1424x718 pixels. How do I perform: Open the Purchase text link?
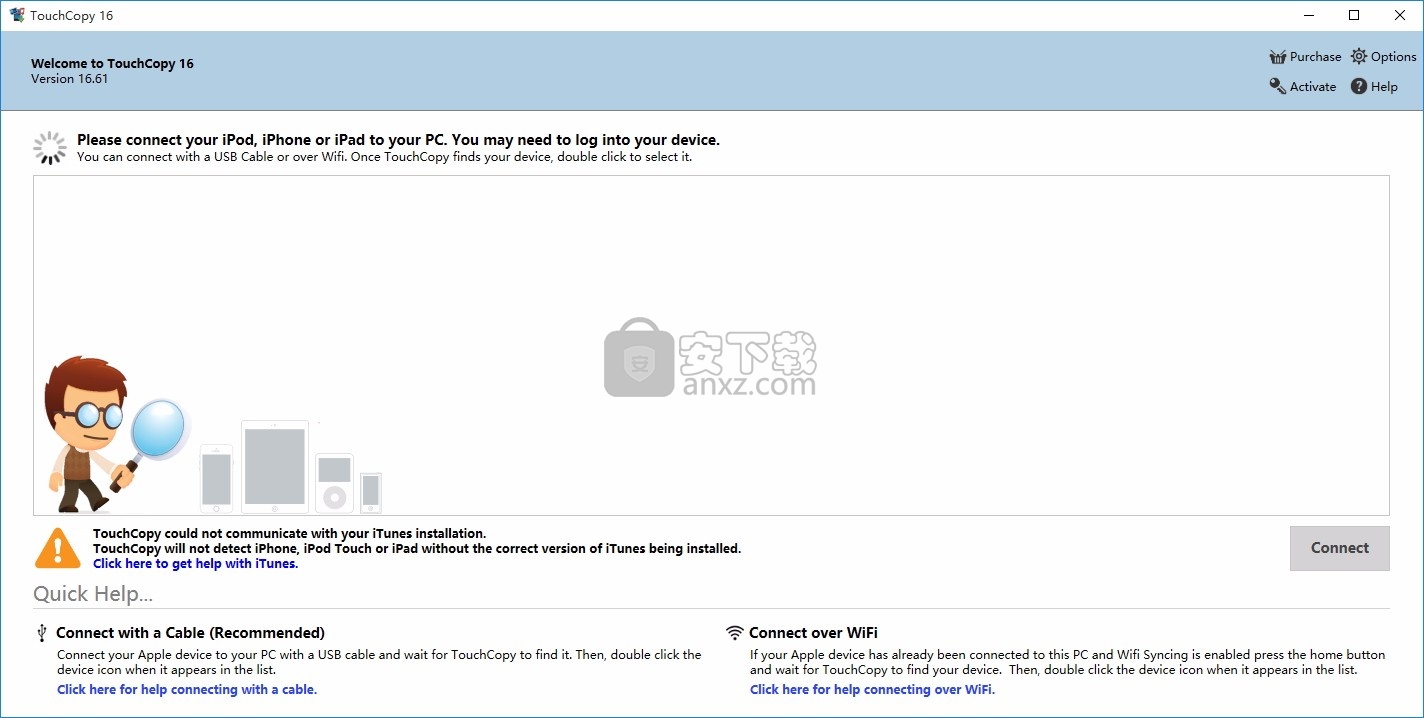1315,57
